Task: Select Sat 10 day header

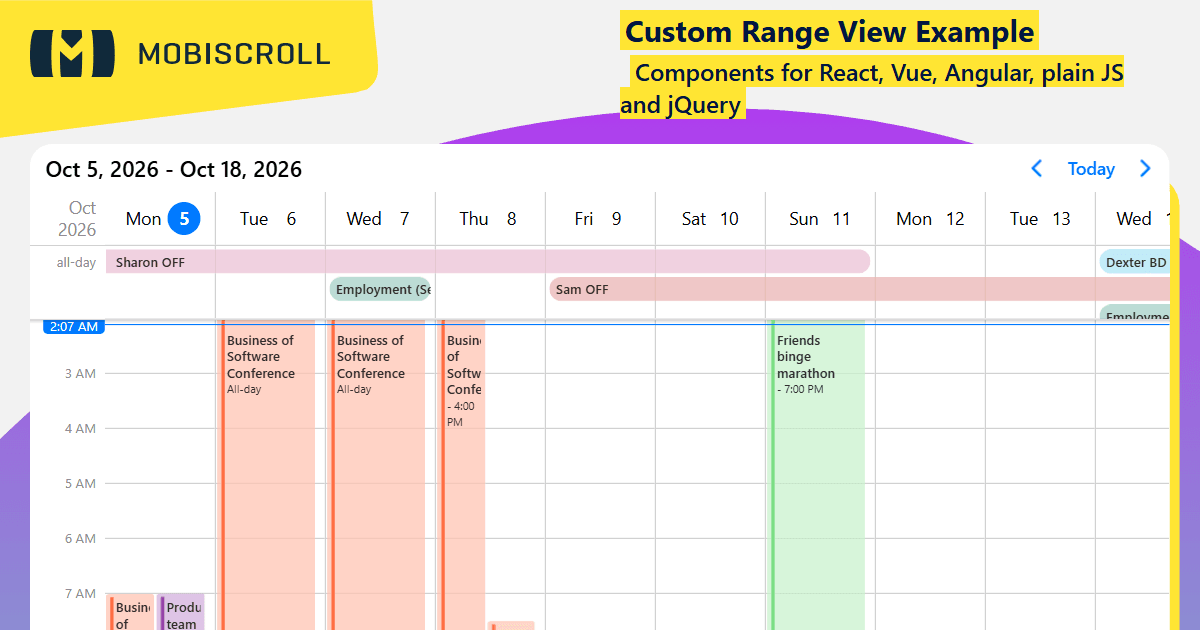Action: click(x=710, y=219)
